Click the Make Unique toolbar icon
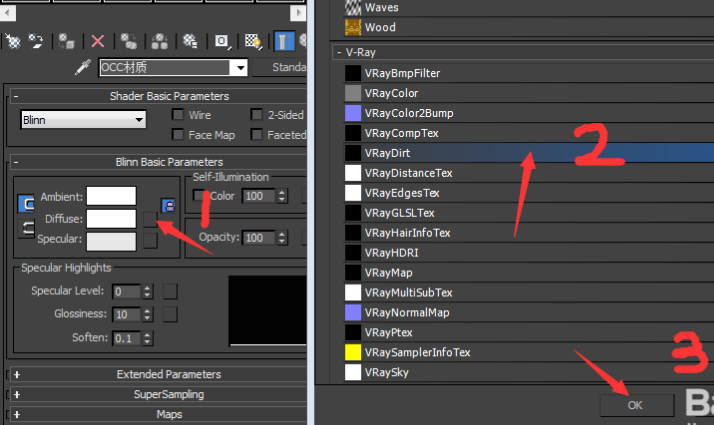This screenshot has width=714, height=425. pyautogui.click(x=159, y=41)
